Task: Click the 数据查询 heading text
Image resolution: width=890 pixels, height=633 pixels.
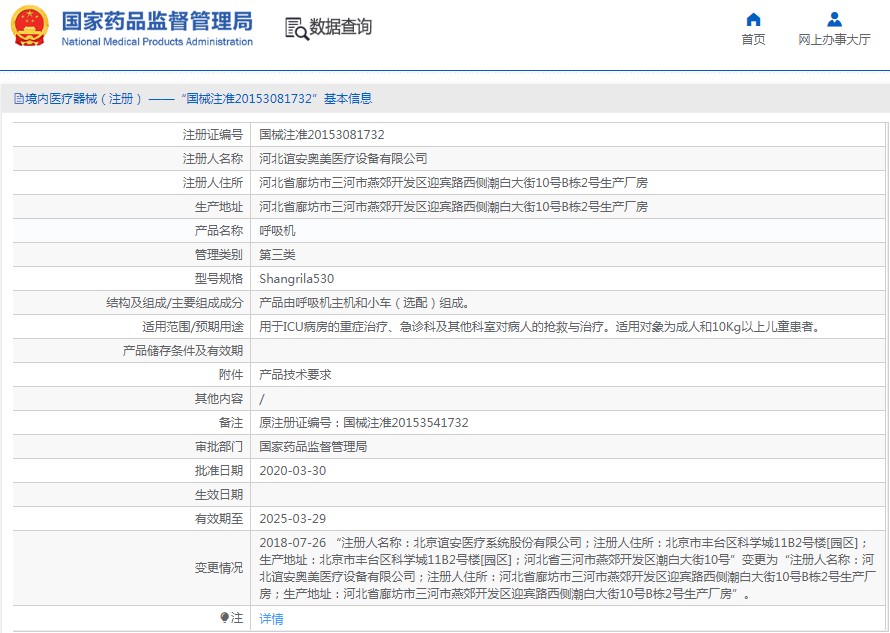Action: [x=341, y=27]
